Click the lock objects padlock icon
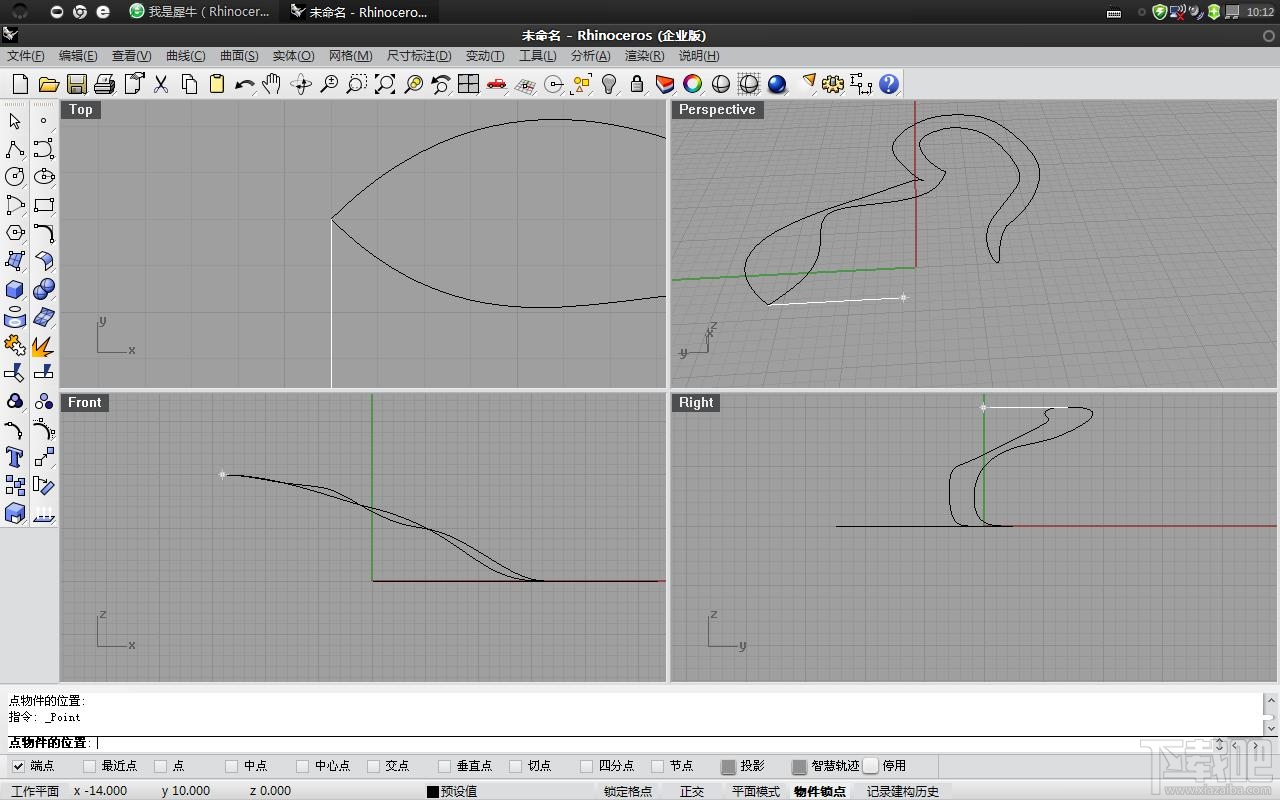Image resolution: width=1280 pixels, height=800 pixels. 637,85
